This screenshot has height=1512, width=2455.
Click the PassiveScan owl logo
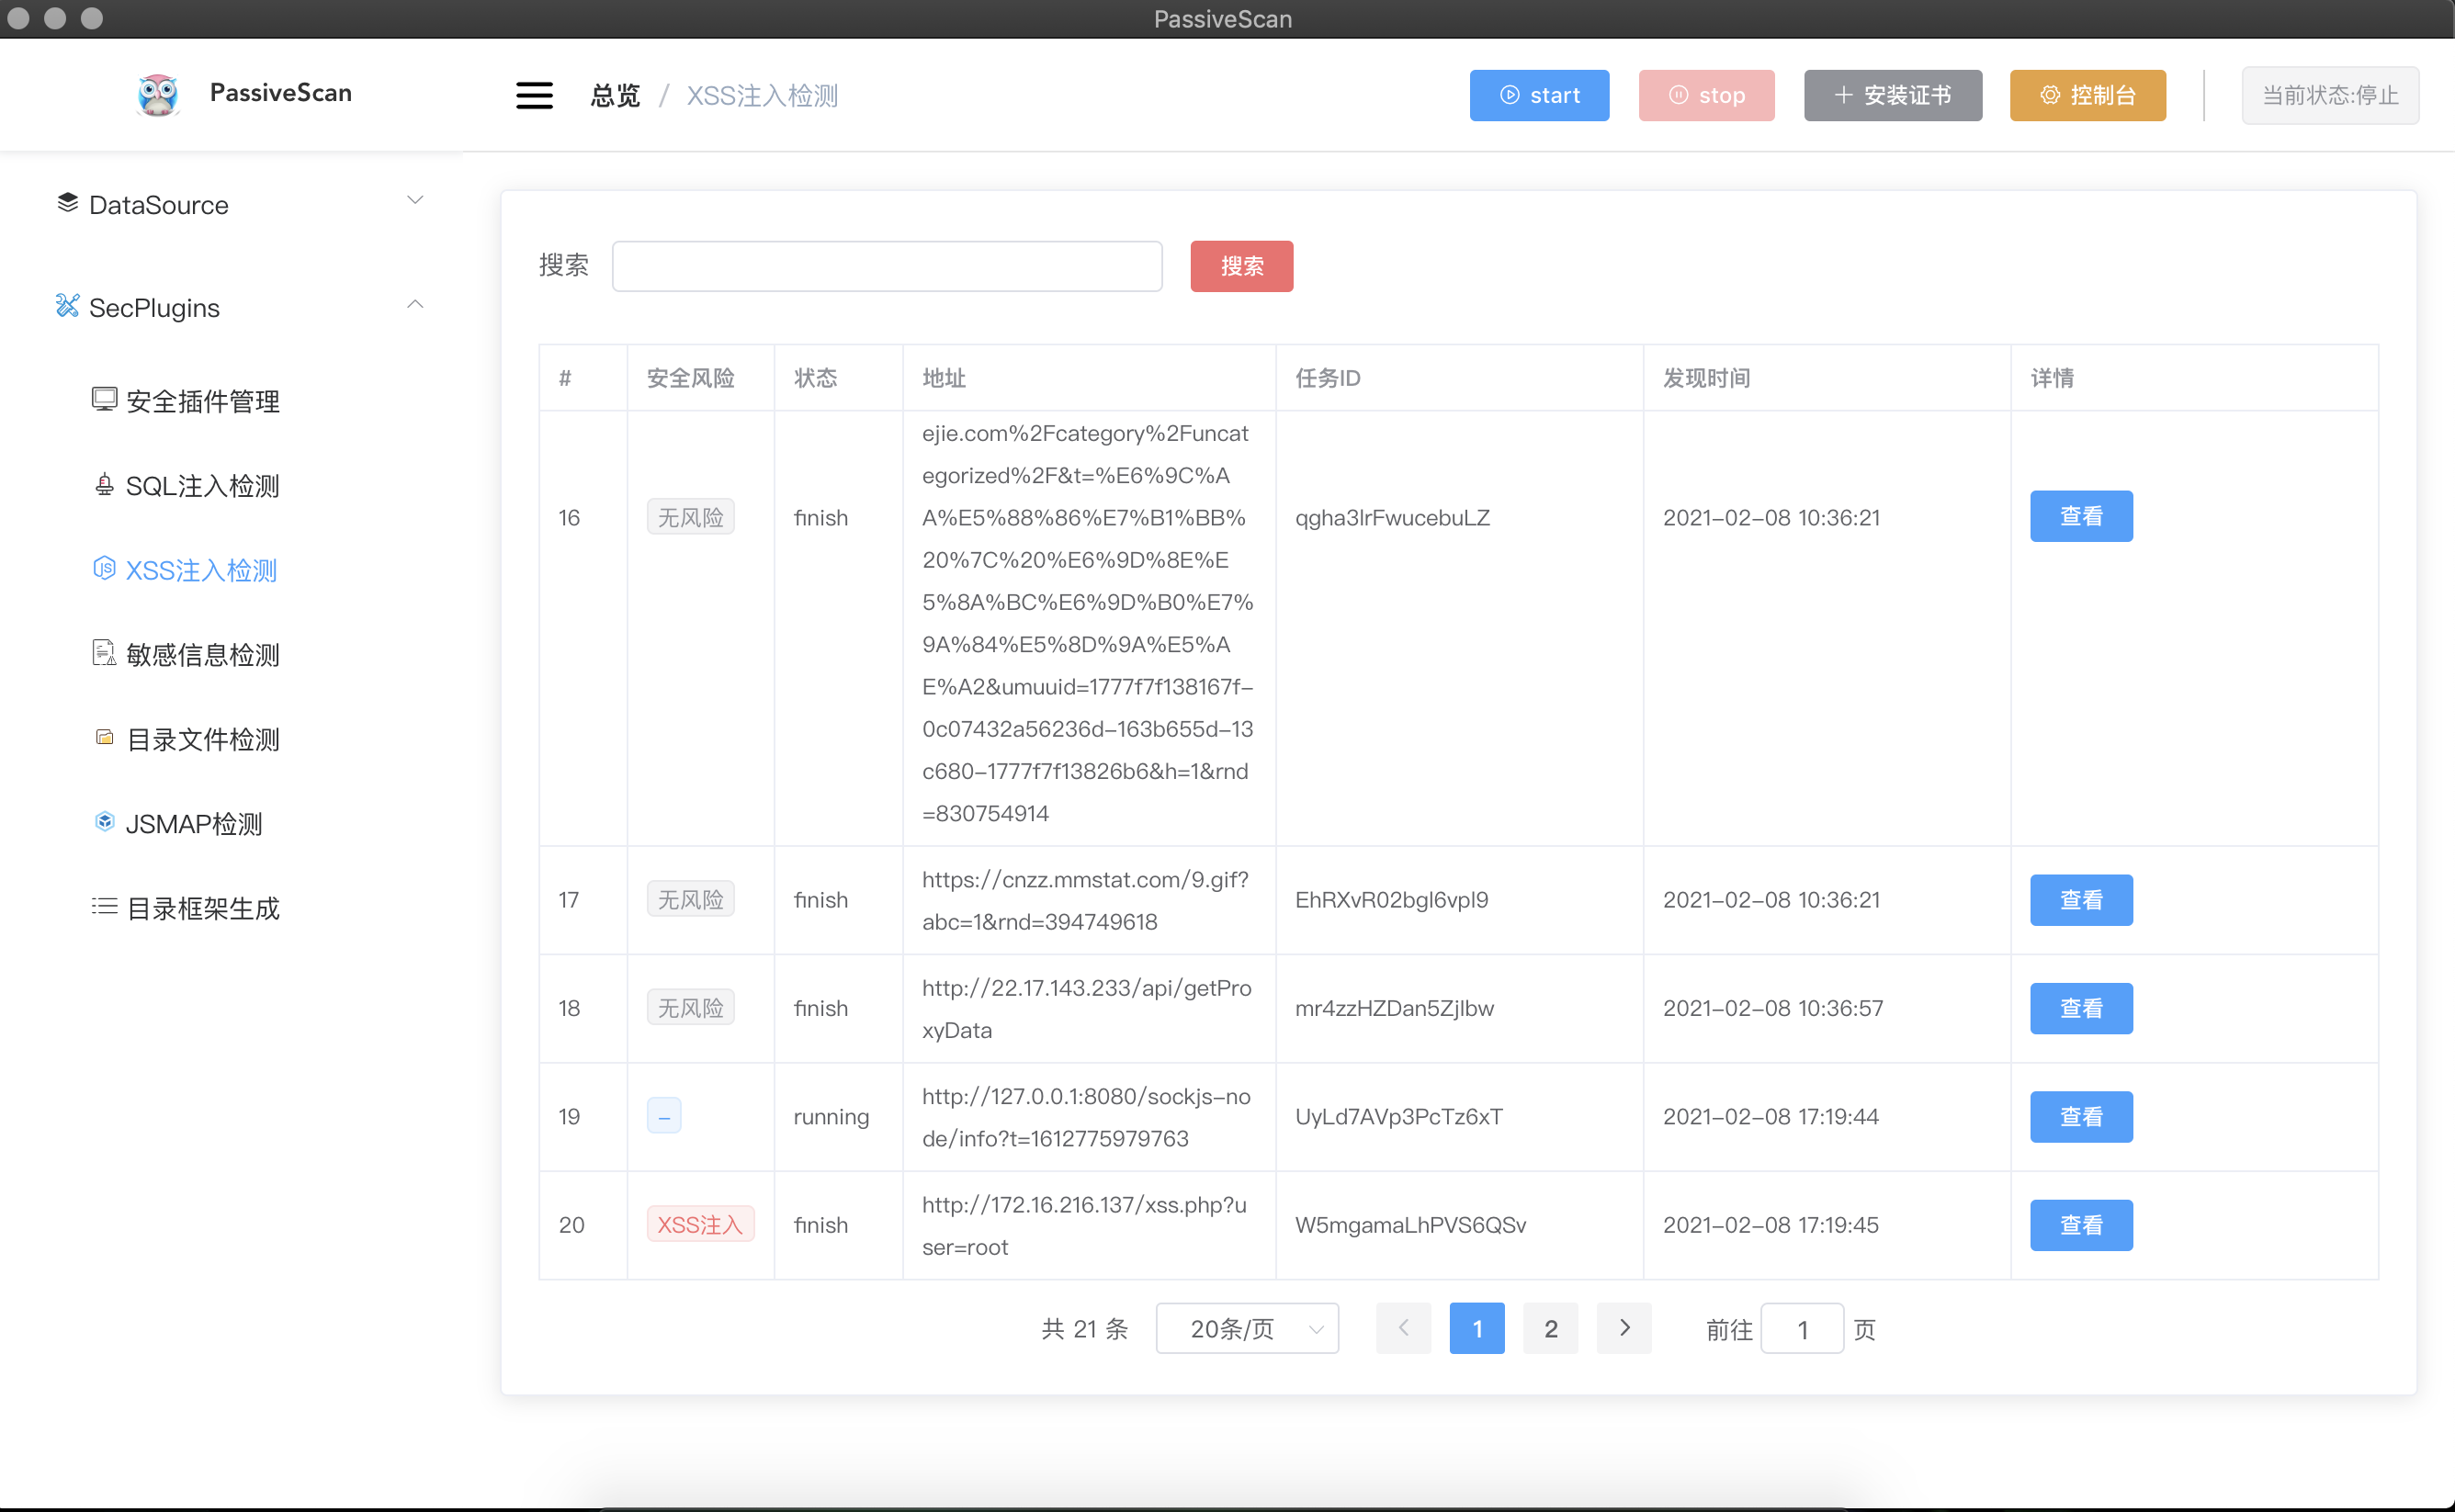(157, 95)
